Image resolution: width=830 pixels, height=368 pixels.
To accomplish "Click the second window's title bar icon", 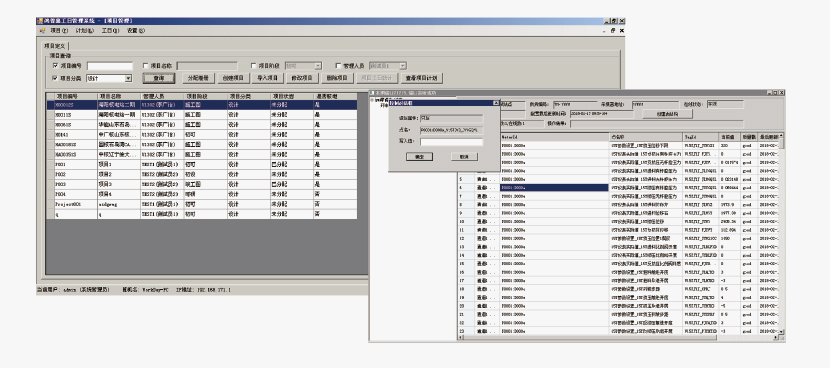I will 372,93.
